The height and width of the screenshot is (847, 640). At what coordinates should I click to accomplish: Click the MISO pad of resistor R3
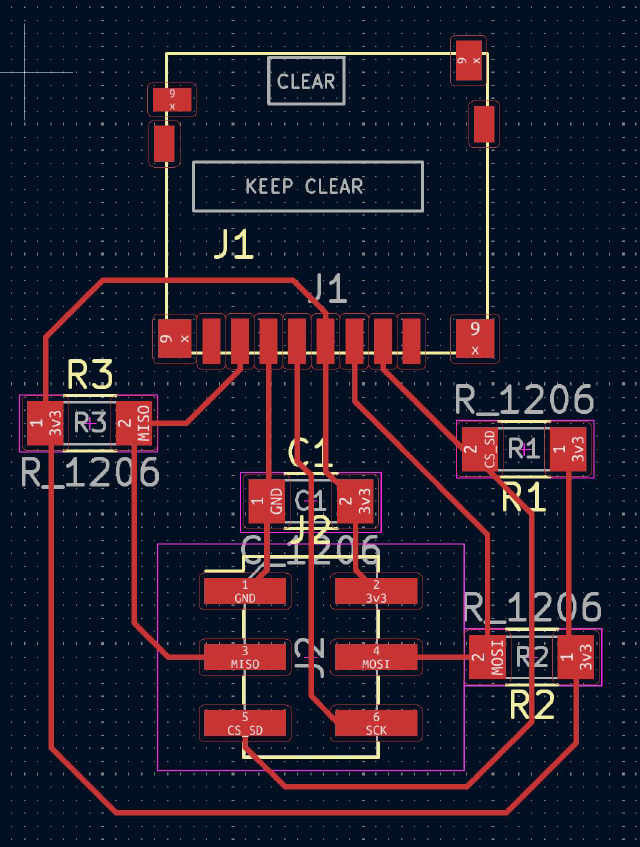pos(134,424)
